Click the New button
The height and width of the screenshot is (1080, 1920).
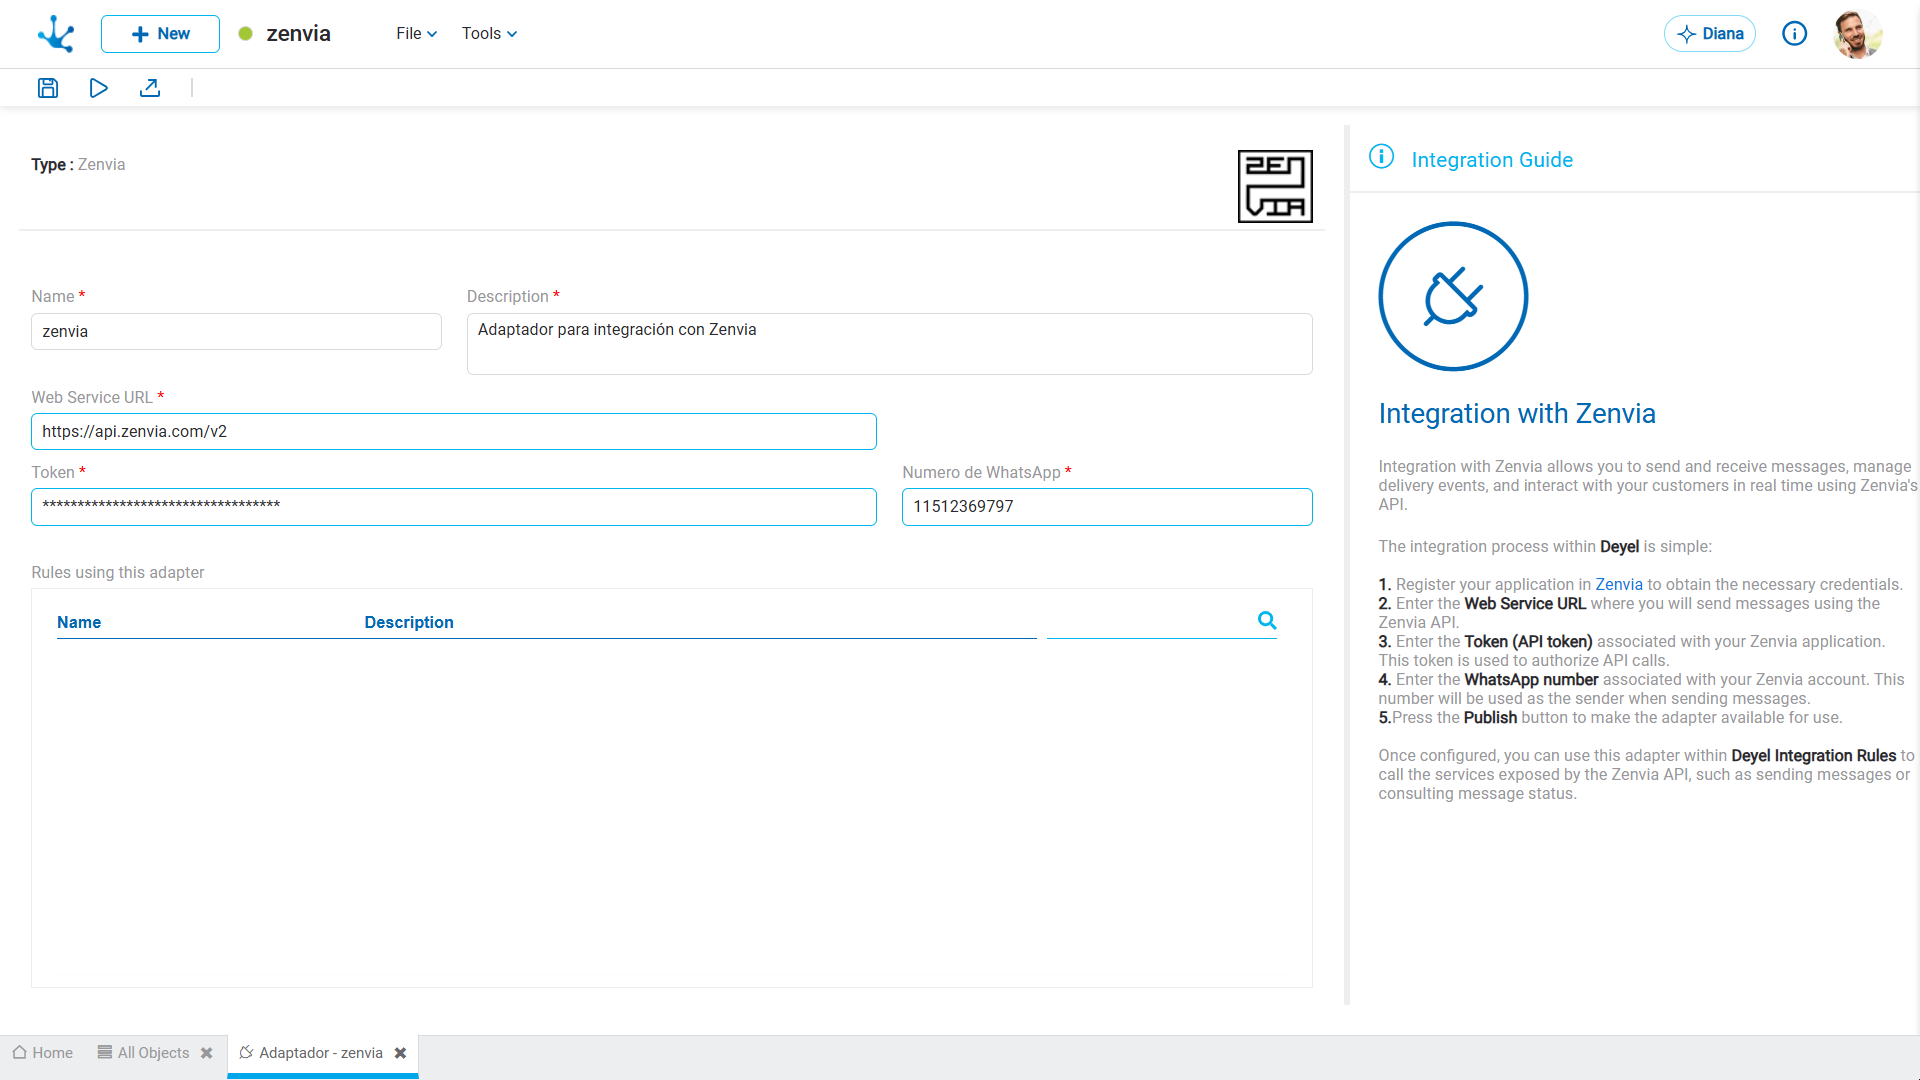pyautogui.click(x=160, y=34)
